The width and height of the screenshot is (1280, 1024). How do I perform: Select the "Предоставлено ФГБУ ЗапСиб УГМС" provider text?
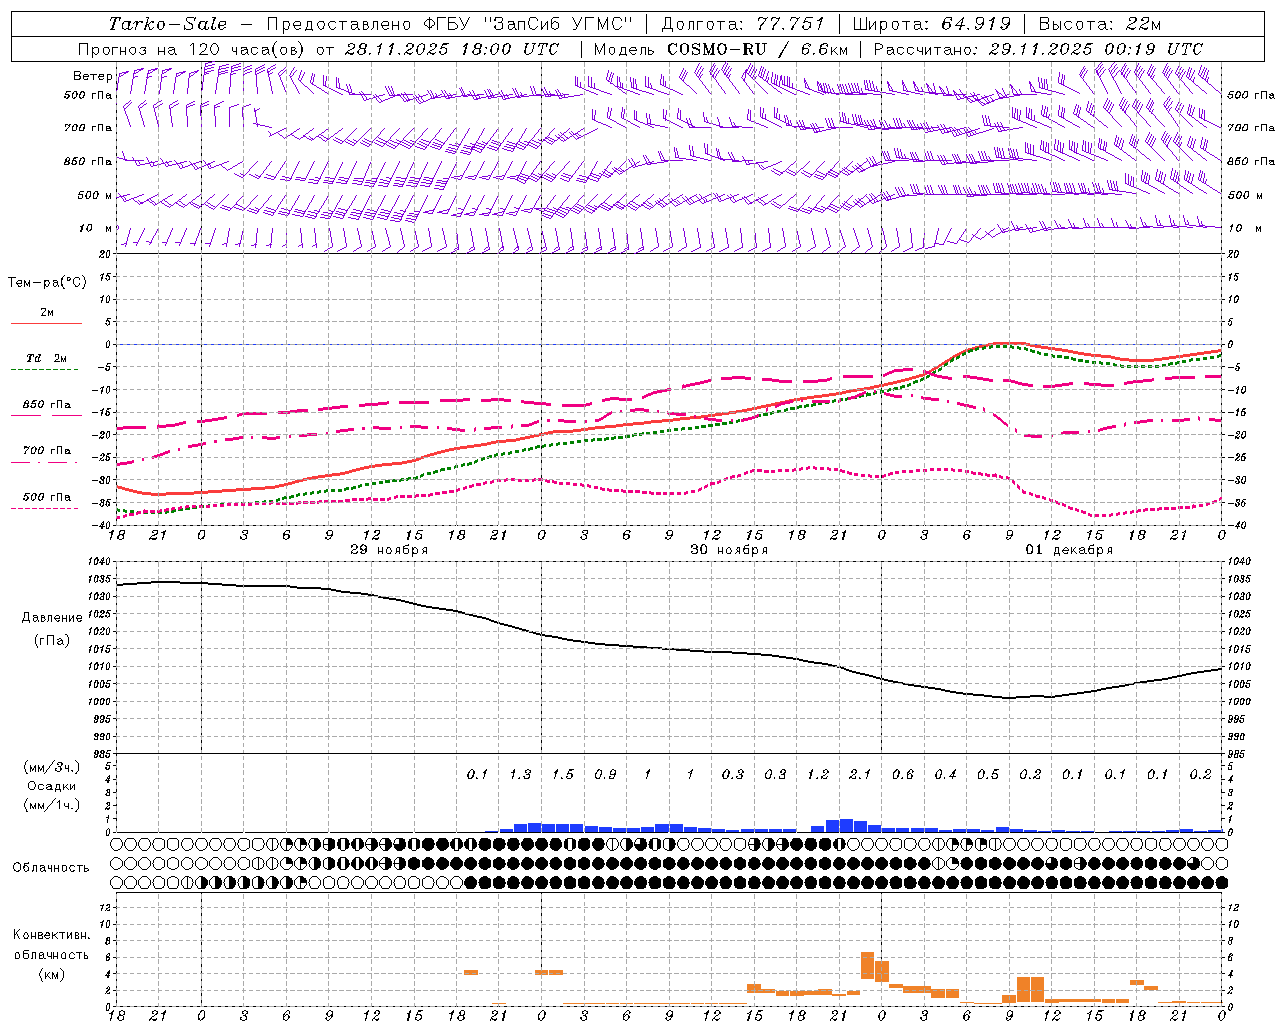click(x=450, y=24)
